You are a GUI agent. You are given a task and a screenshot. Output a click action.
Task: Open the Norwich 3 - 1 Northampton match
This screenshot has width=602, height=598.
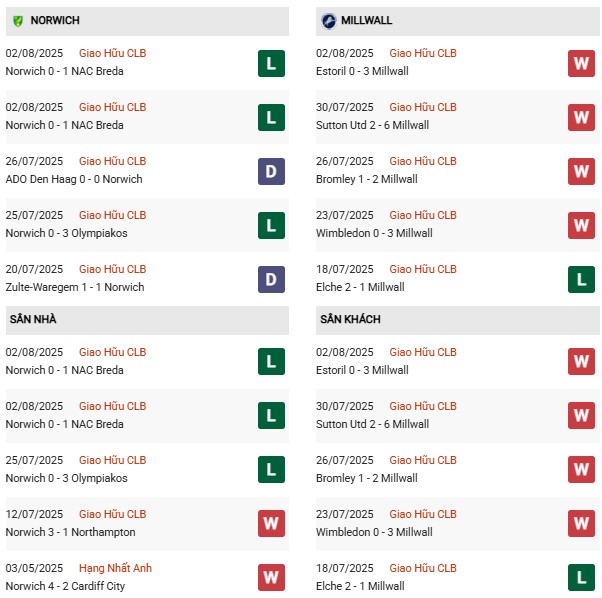click(70, 532)
